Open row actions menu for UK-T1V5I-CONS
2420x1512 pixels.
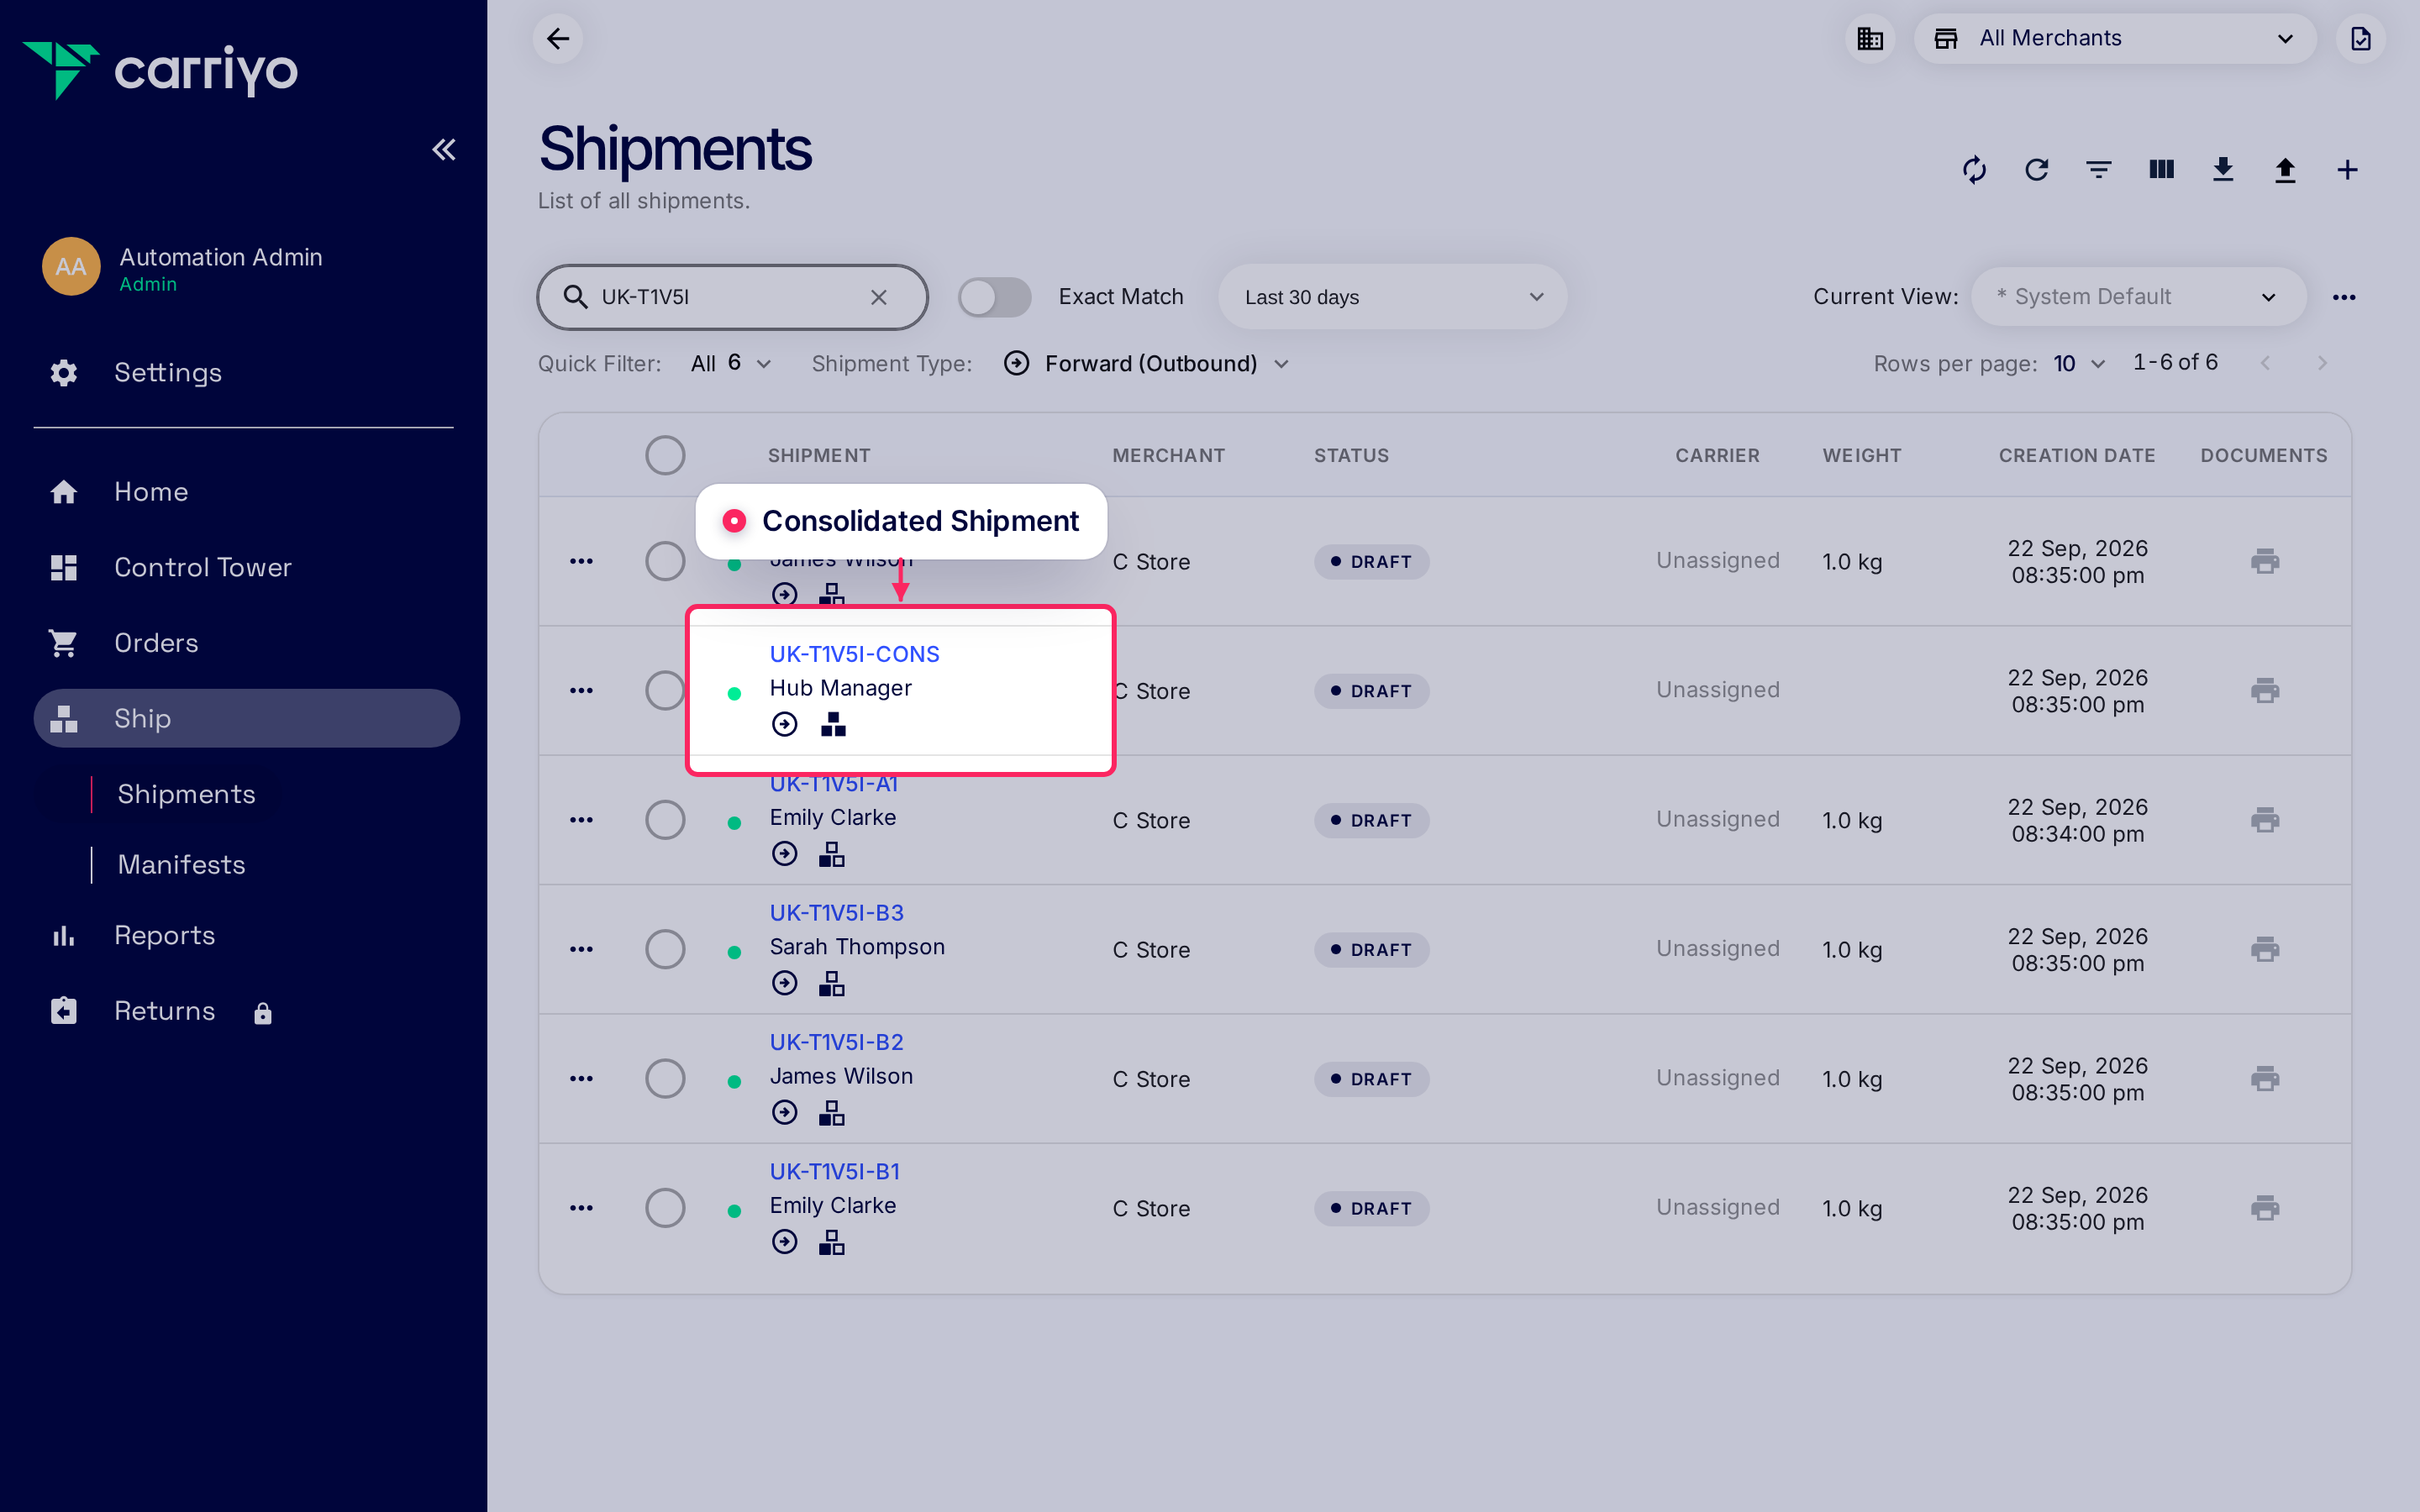point(581,691)
